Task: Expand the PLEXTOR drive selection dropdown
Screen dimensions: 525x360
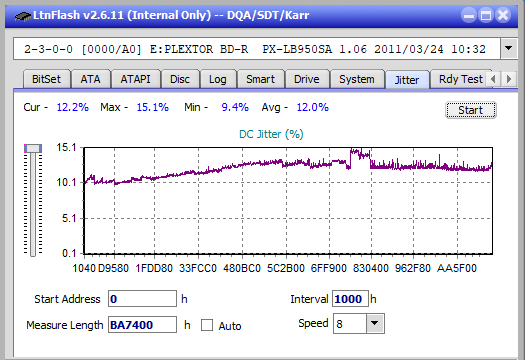Action: click(x=509, y=49)
